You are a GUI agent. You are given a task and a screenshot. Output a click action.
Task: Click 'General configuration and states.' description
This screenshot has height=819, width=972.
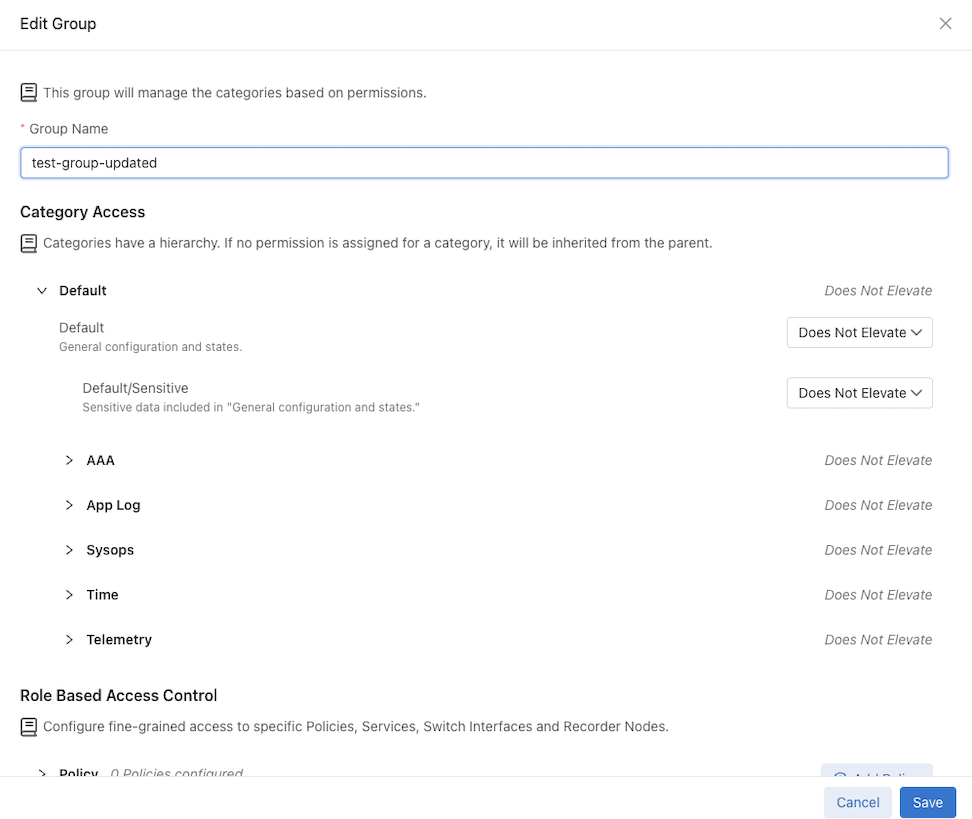click(151, 347)
